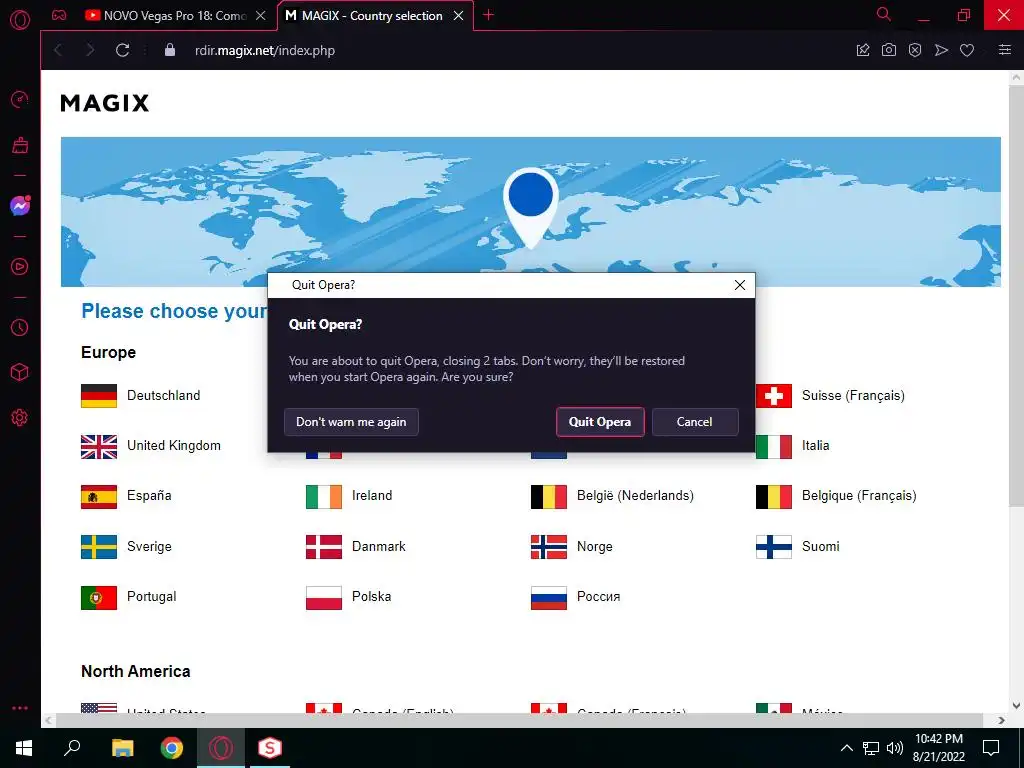Select Deutschland country link

pyautogui.click(x=163, y=396)
